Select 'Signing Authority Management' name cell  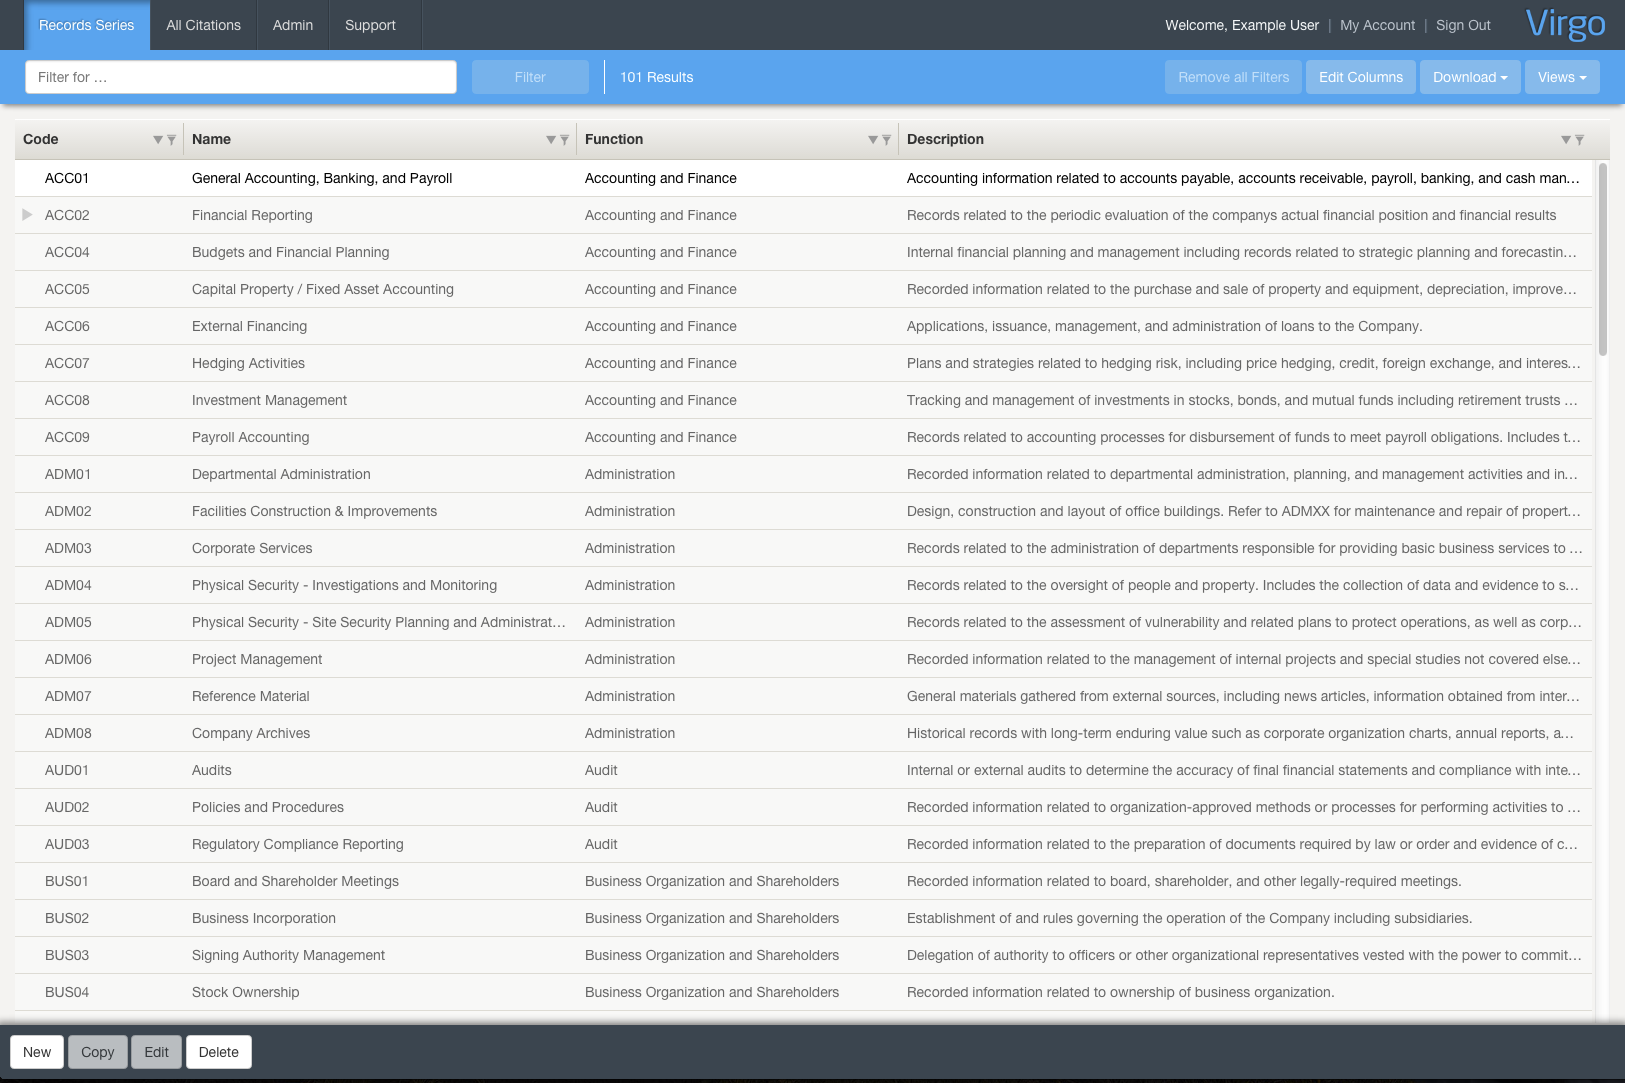pos(288,955)
